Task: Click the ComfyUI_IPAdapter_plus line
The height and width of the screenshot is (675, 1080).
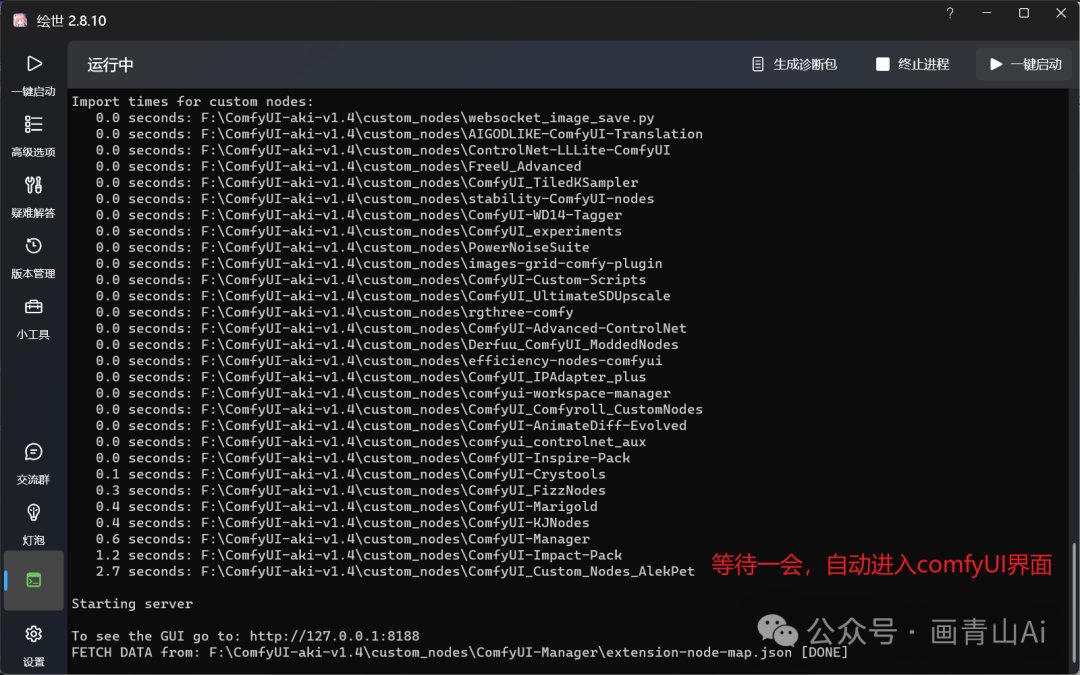Action: point(371,377)
